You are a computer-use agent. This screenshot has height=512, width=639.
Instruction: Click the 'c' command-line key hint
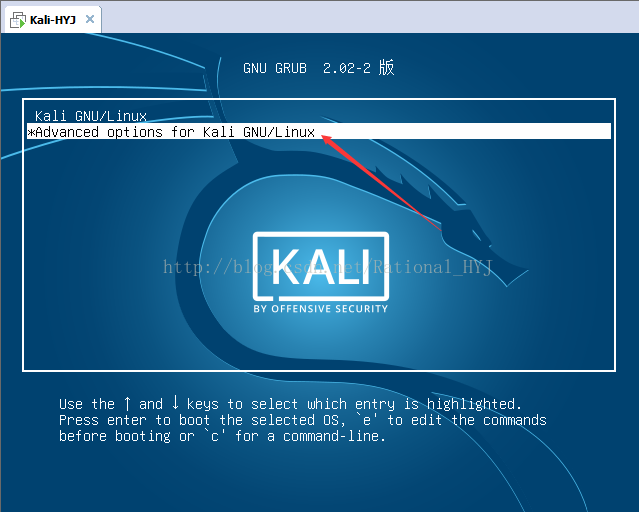click(214, 436)
